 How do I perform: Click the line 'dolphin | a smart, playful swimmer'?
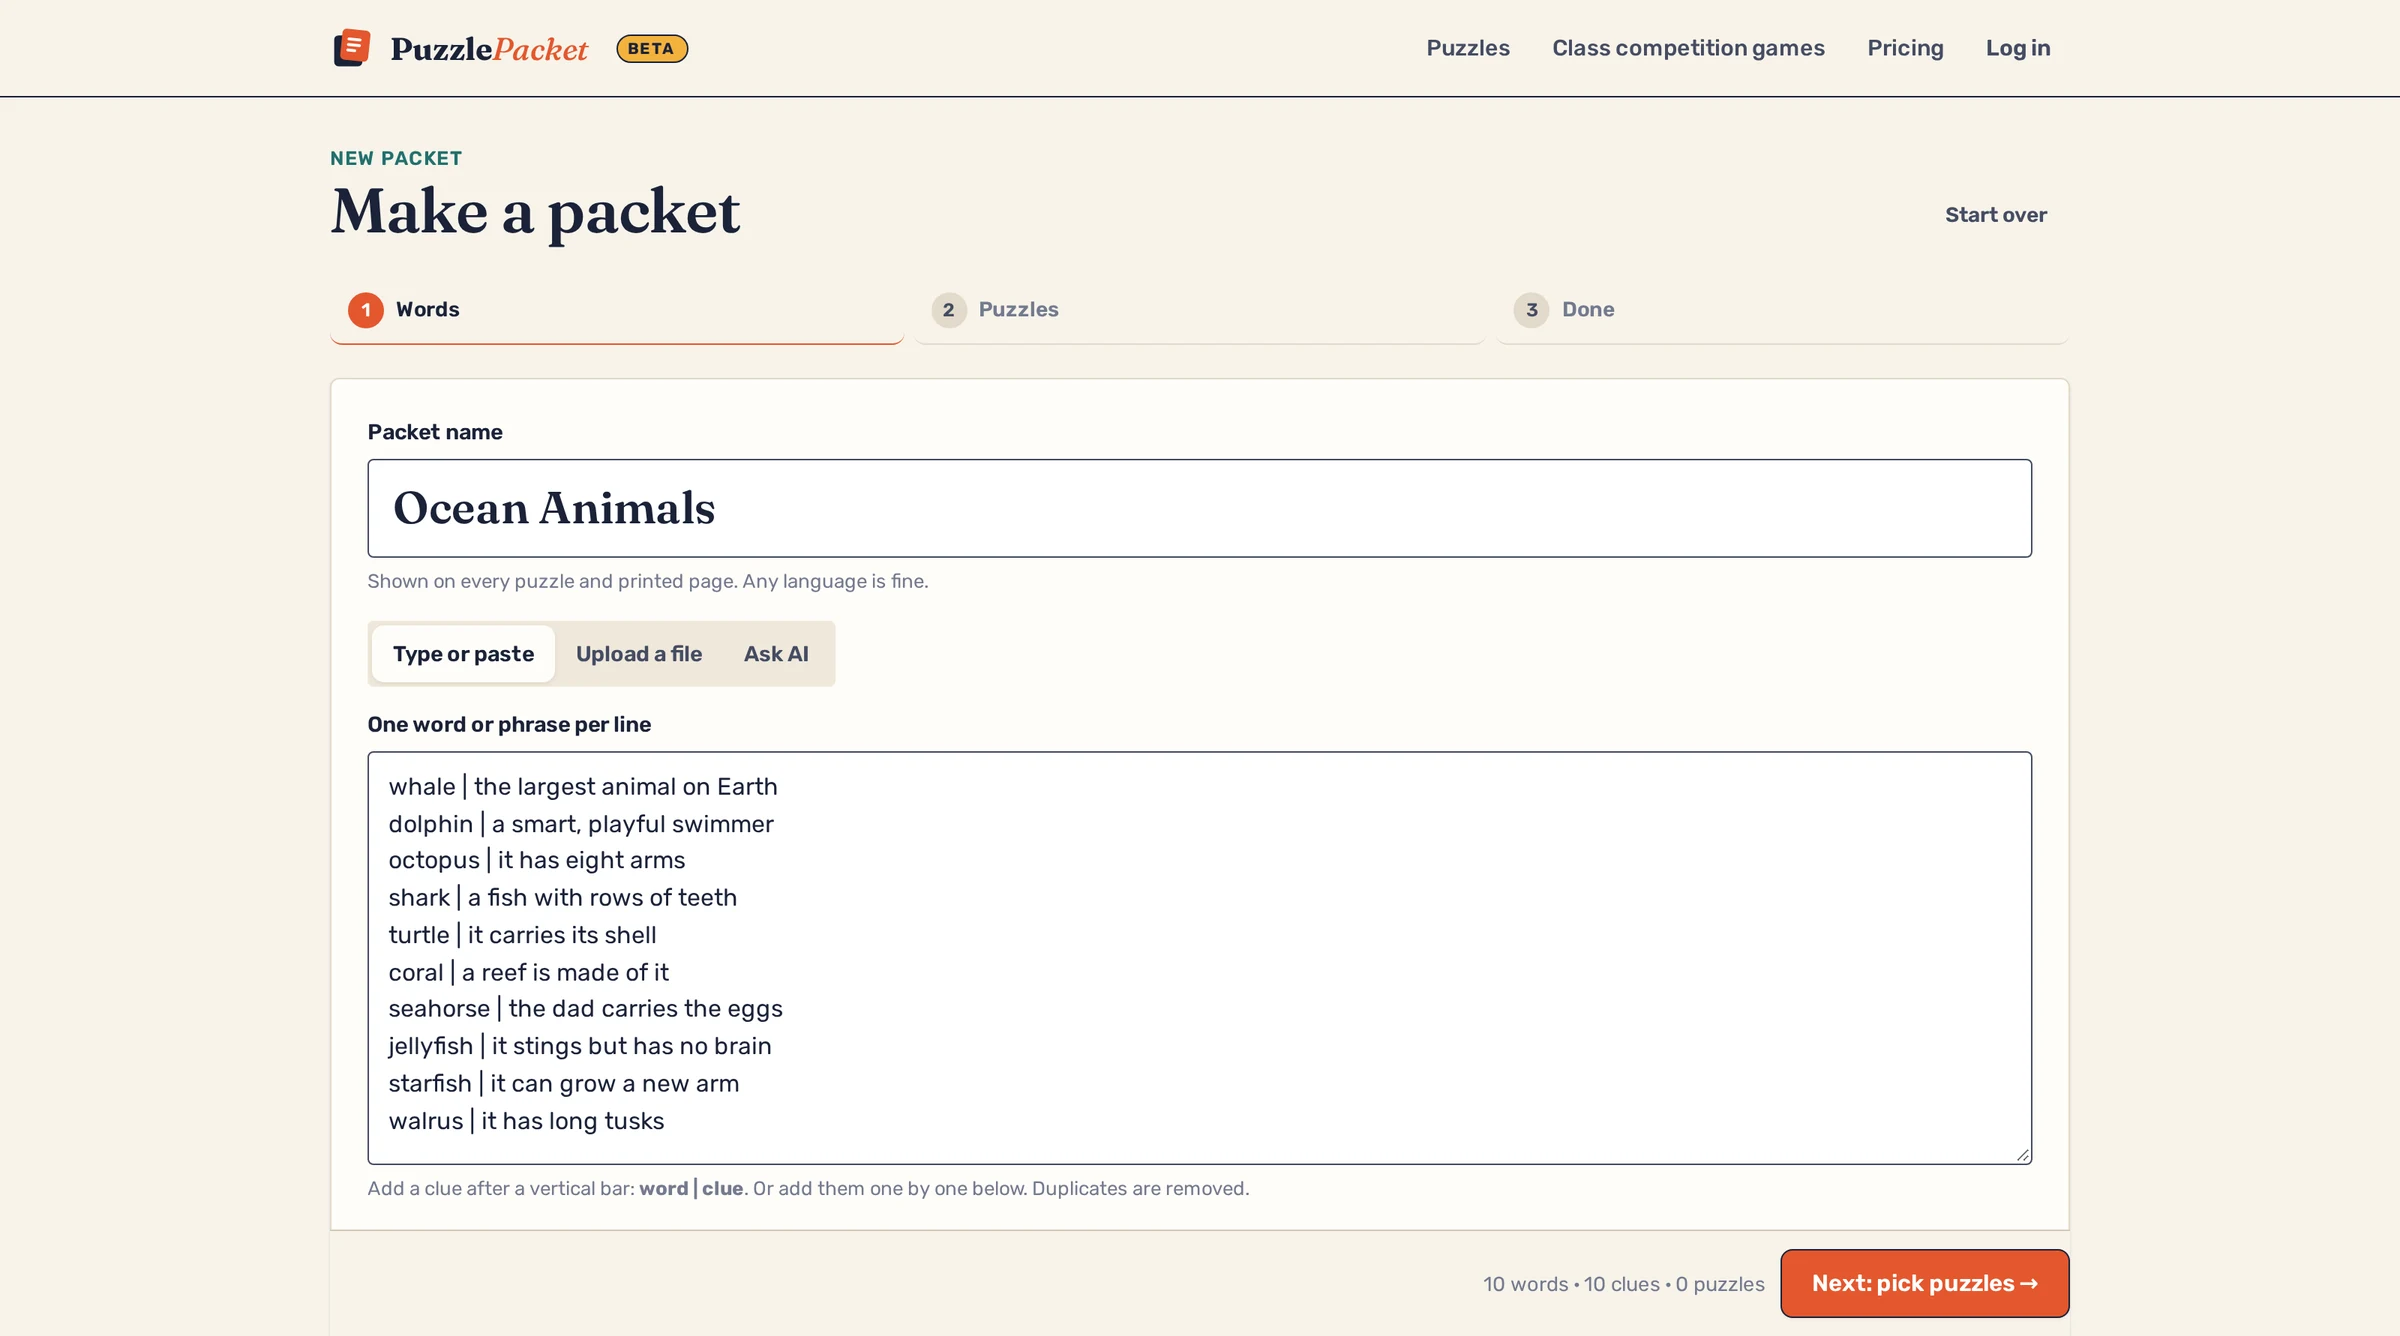pyautogui.click(x=581, y=824)
